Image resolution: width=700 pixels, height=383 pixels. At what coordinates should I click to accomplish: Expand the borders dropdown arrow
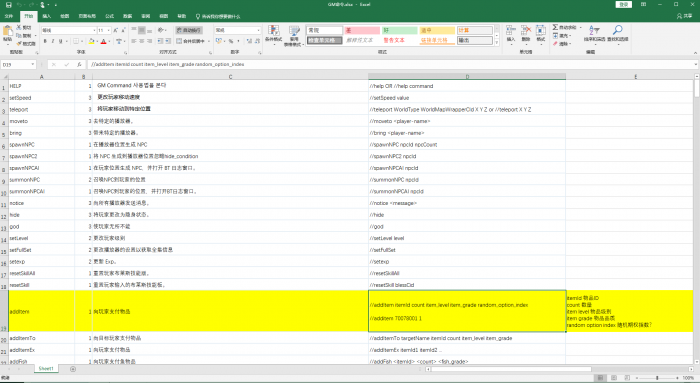[82, 41]
